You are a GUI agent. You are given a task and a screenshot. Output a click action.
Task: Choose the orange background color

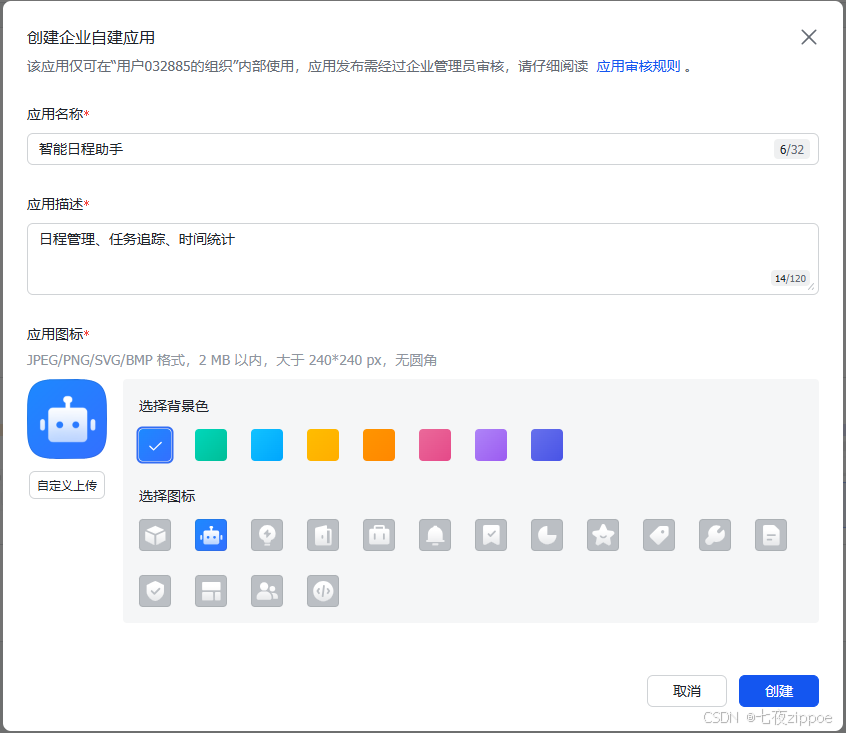coord(379,445)
